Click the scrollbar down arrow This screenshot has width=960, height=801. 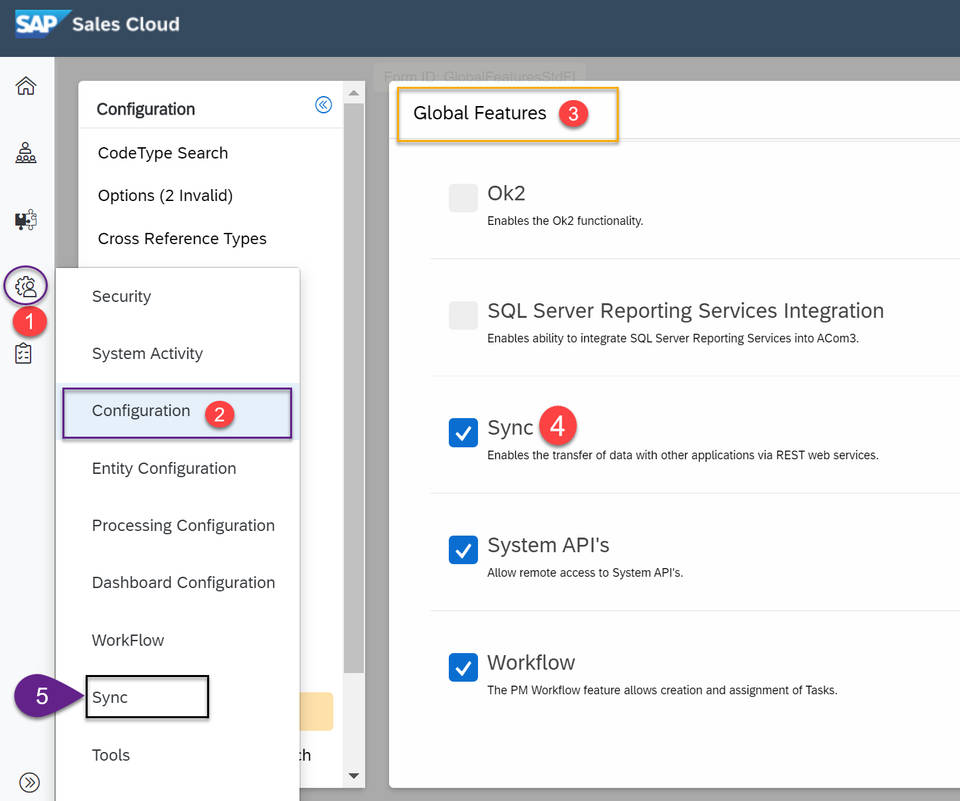[353, 775]
